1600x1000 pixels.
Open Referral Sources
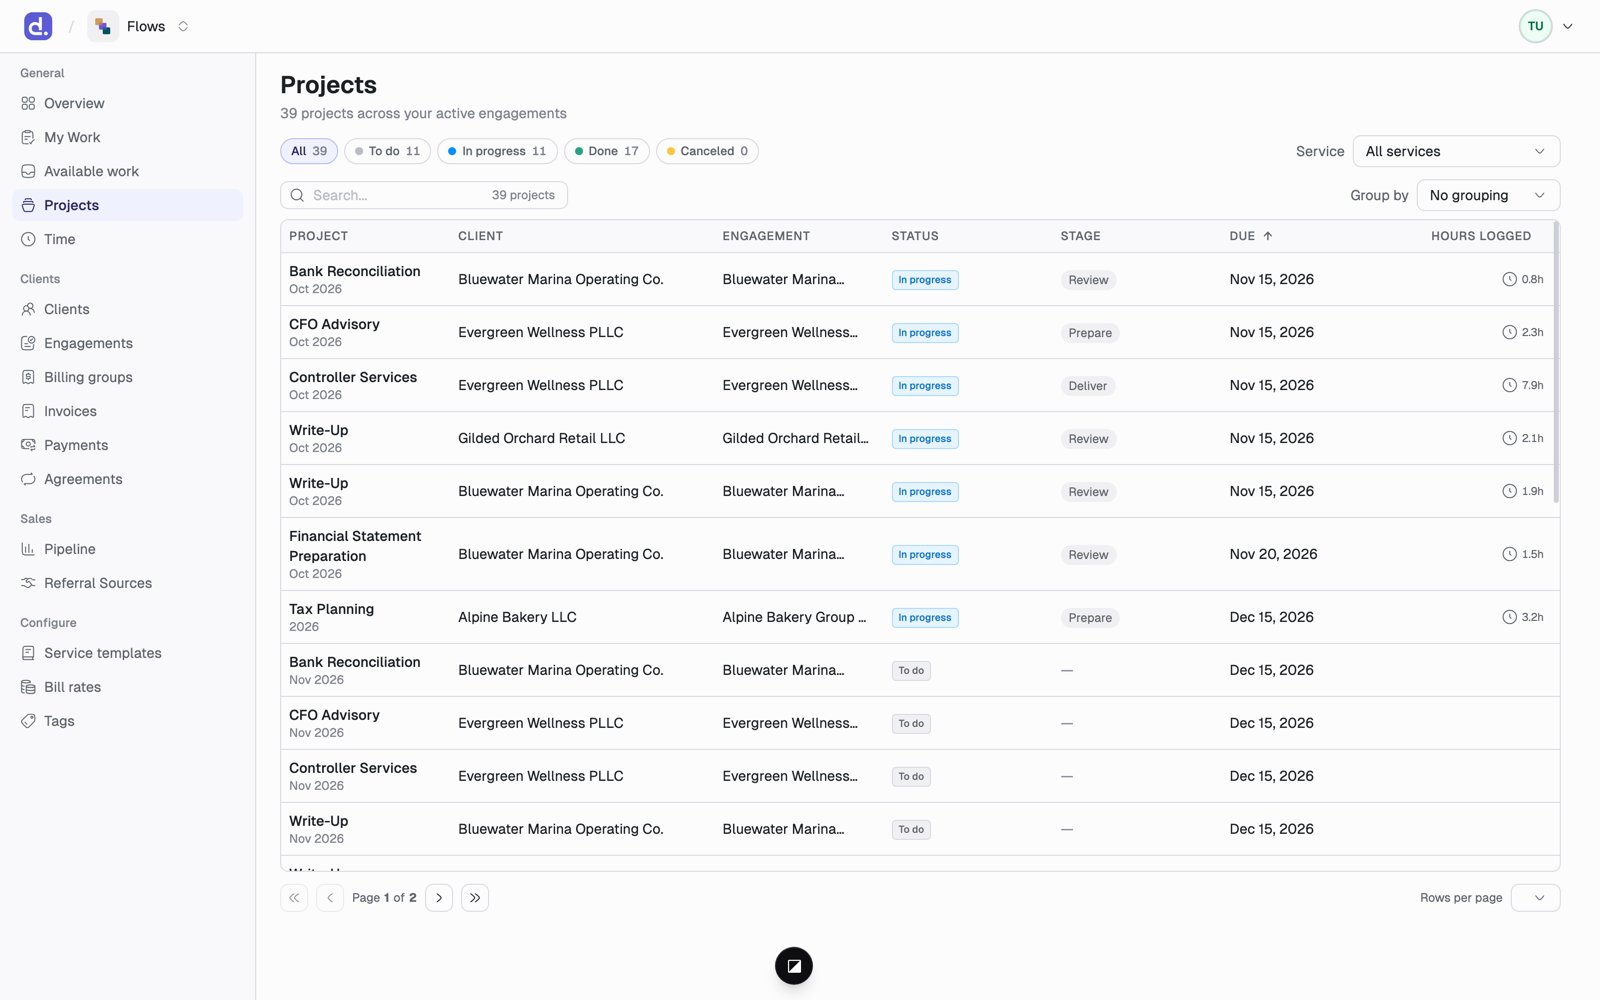[128, 583]
